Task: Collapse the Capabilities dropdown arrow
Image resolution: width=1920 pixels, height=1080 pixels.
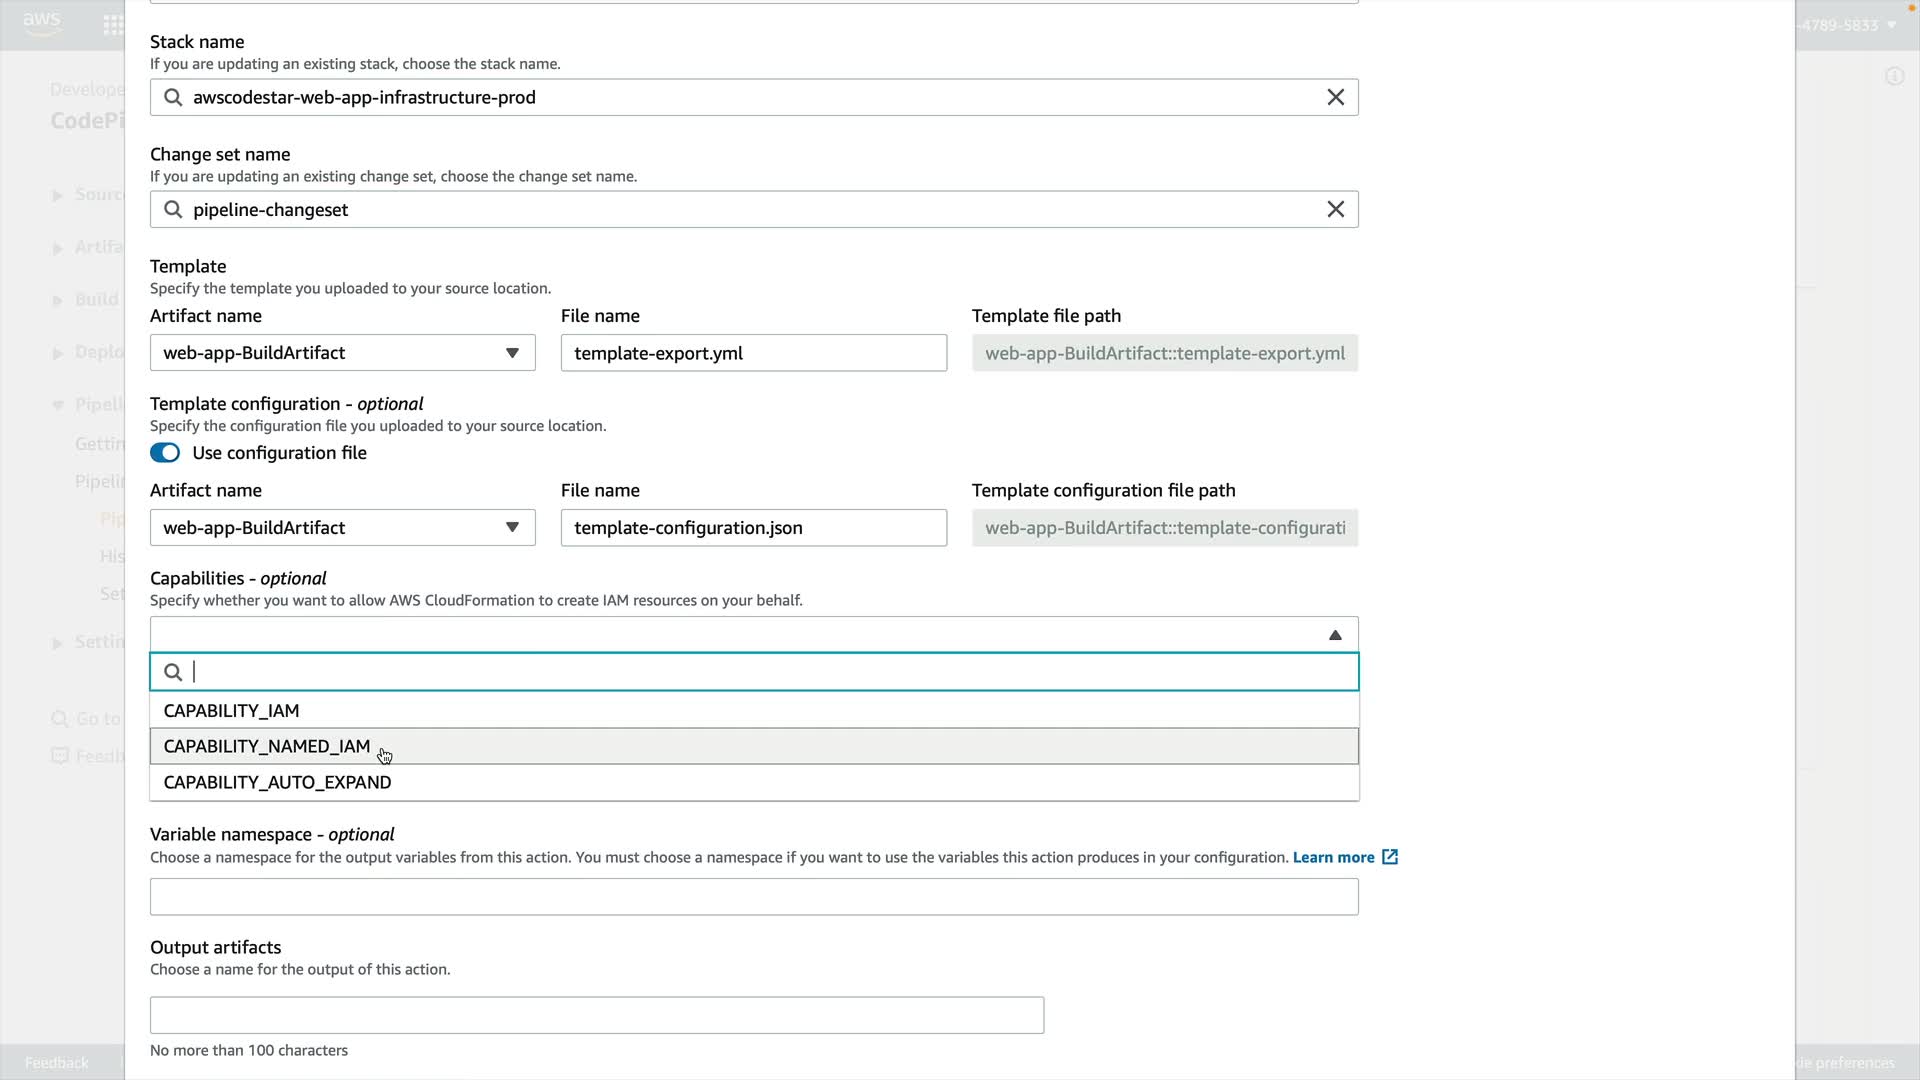Action: [x=1334, y=635]
